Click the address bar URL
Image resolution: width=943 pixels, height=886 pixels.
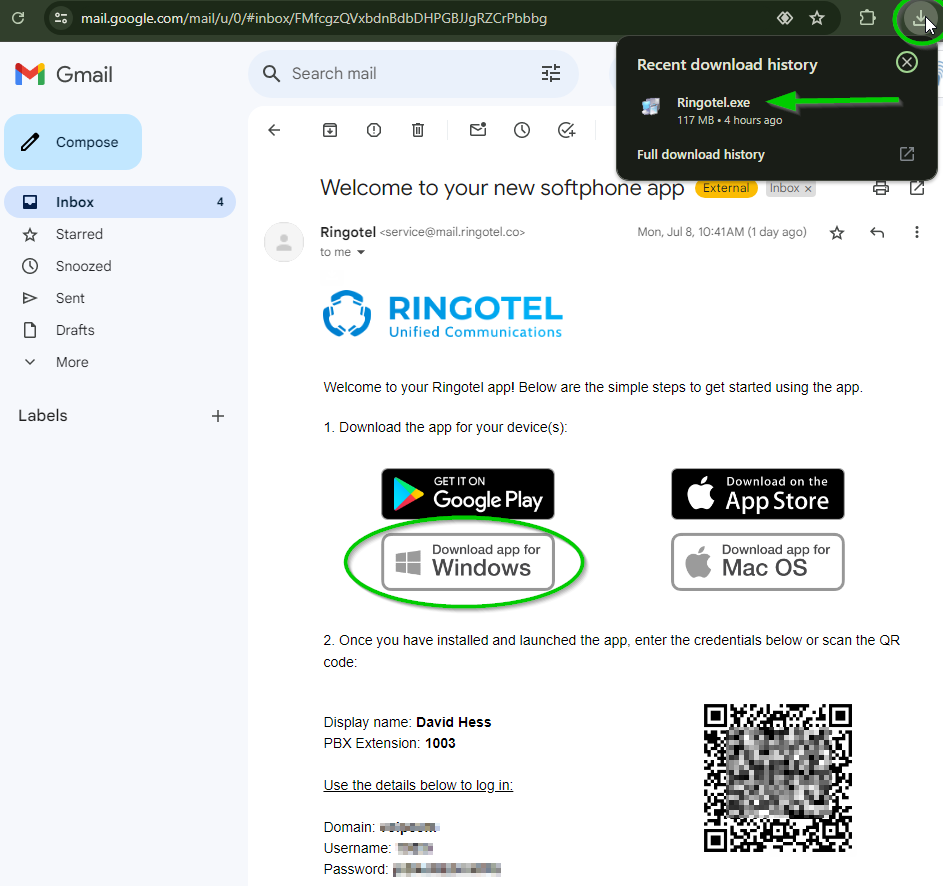[x=314, y=19]
